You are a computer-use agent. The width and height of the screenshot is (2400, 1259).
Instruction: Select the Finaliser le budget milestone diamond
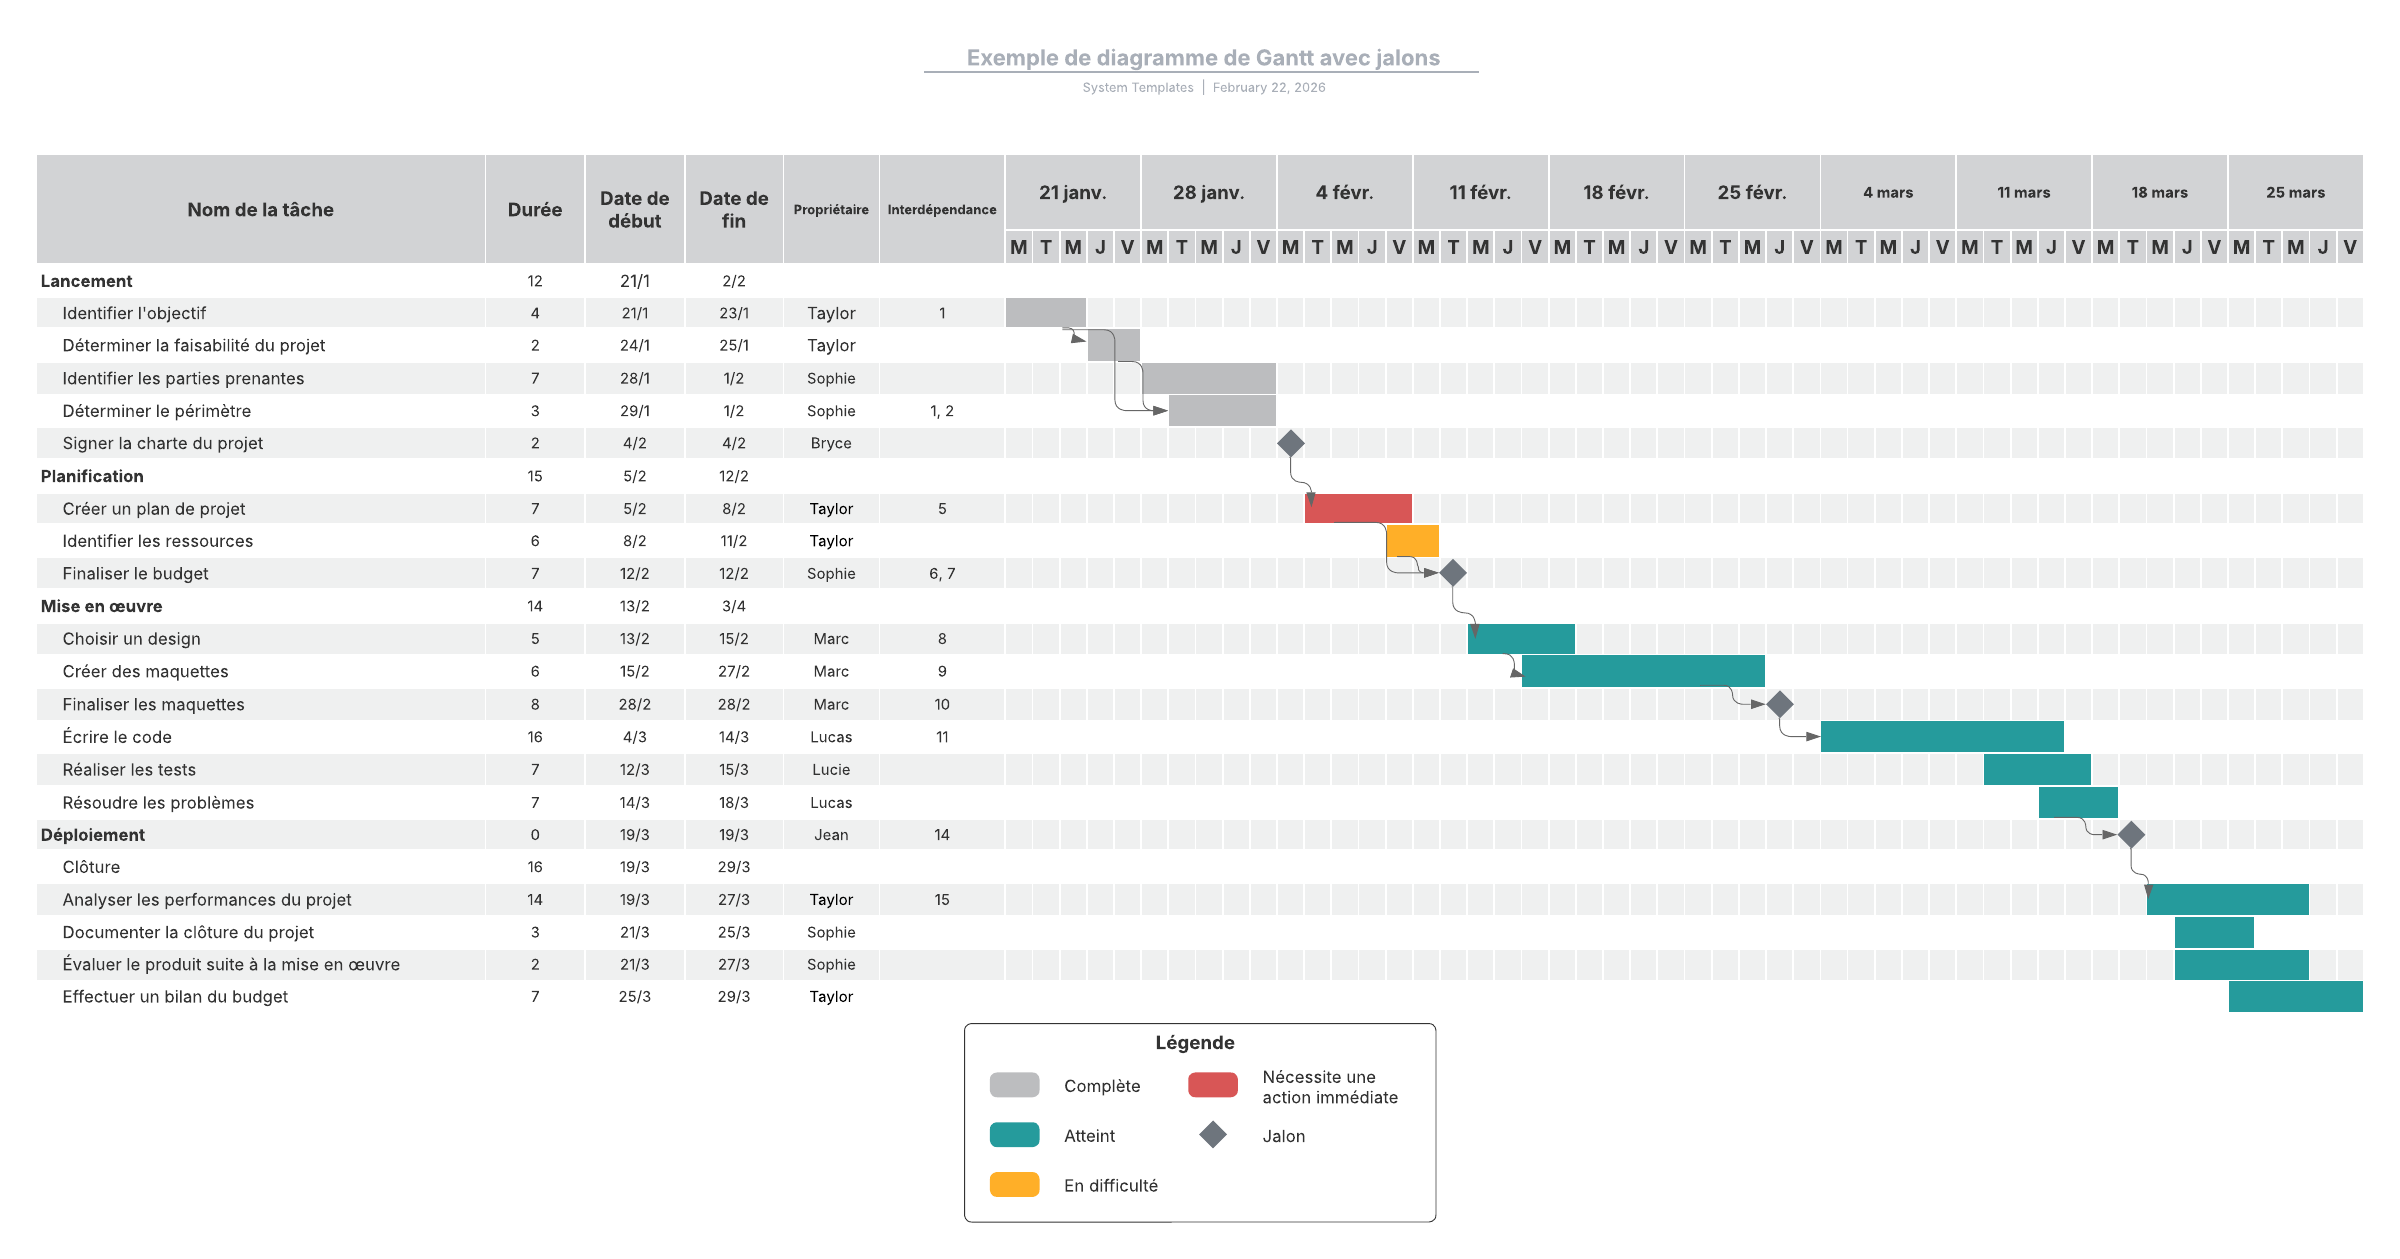tap(1453, 573)
